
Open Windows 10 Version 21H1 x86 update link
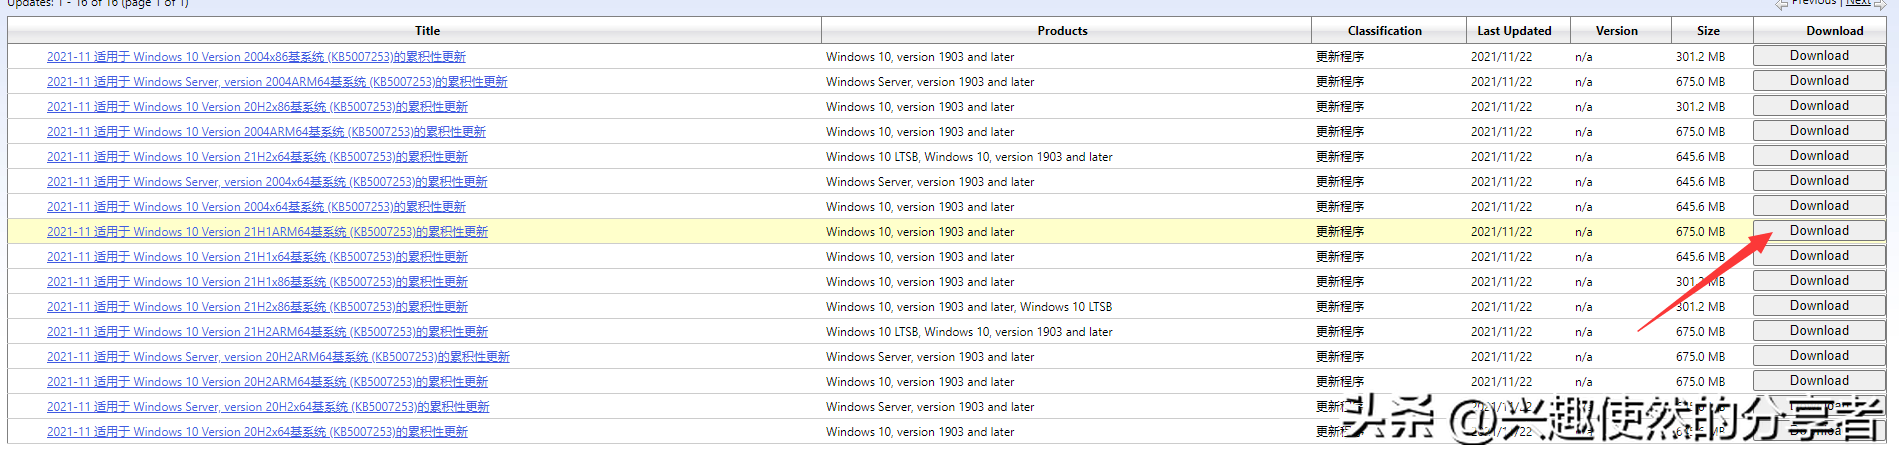pyautogui.click(x=257, y=282)
